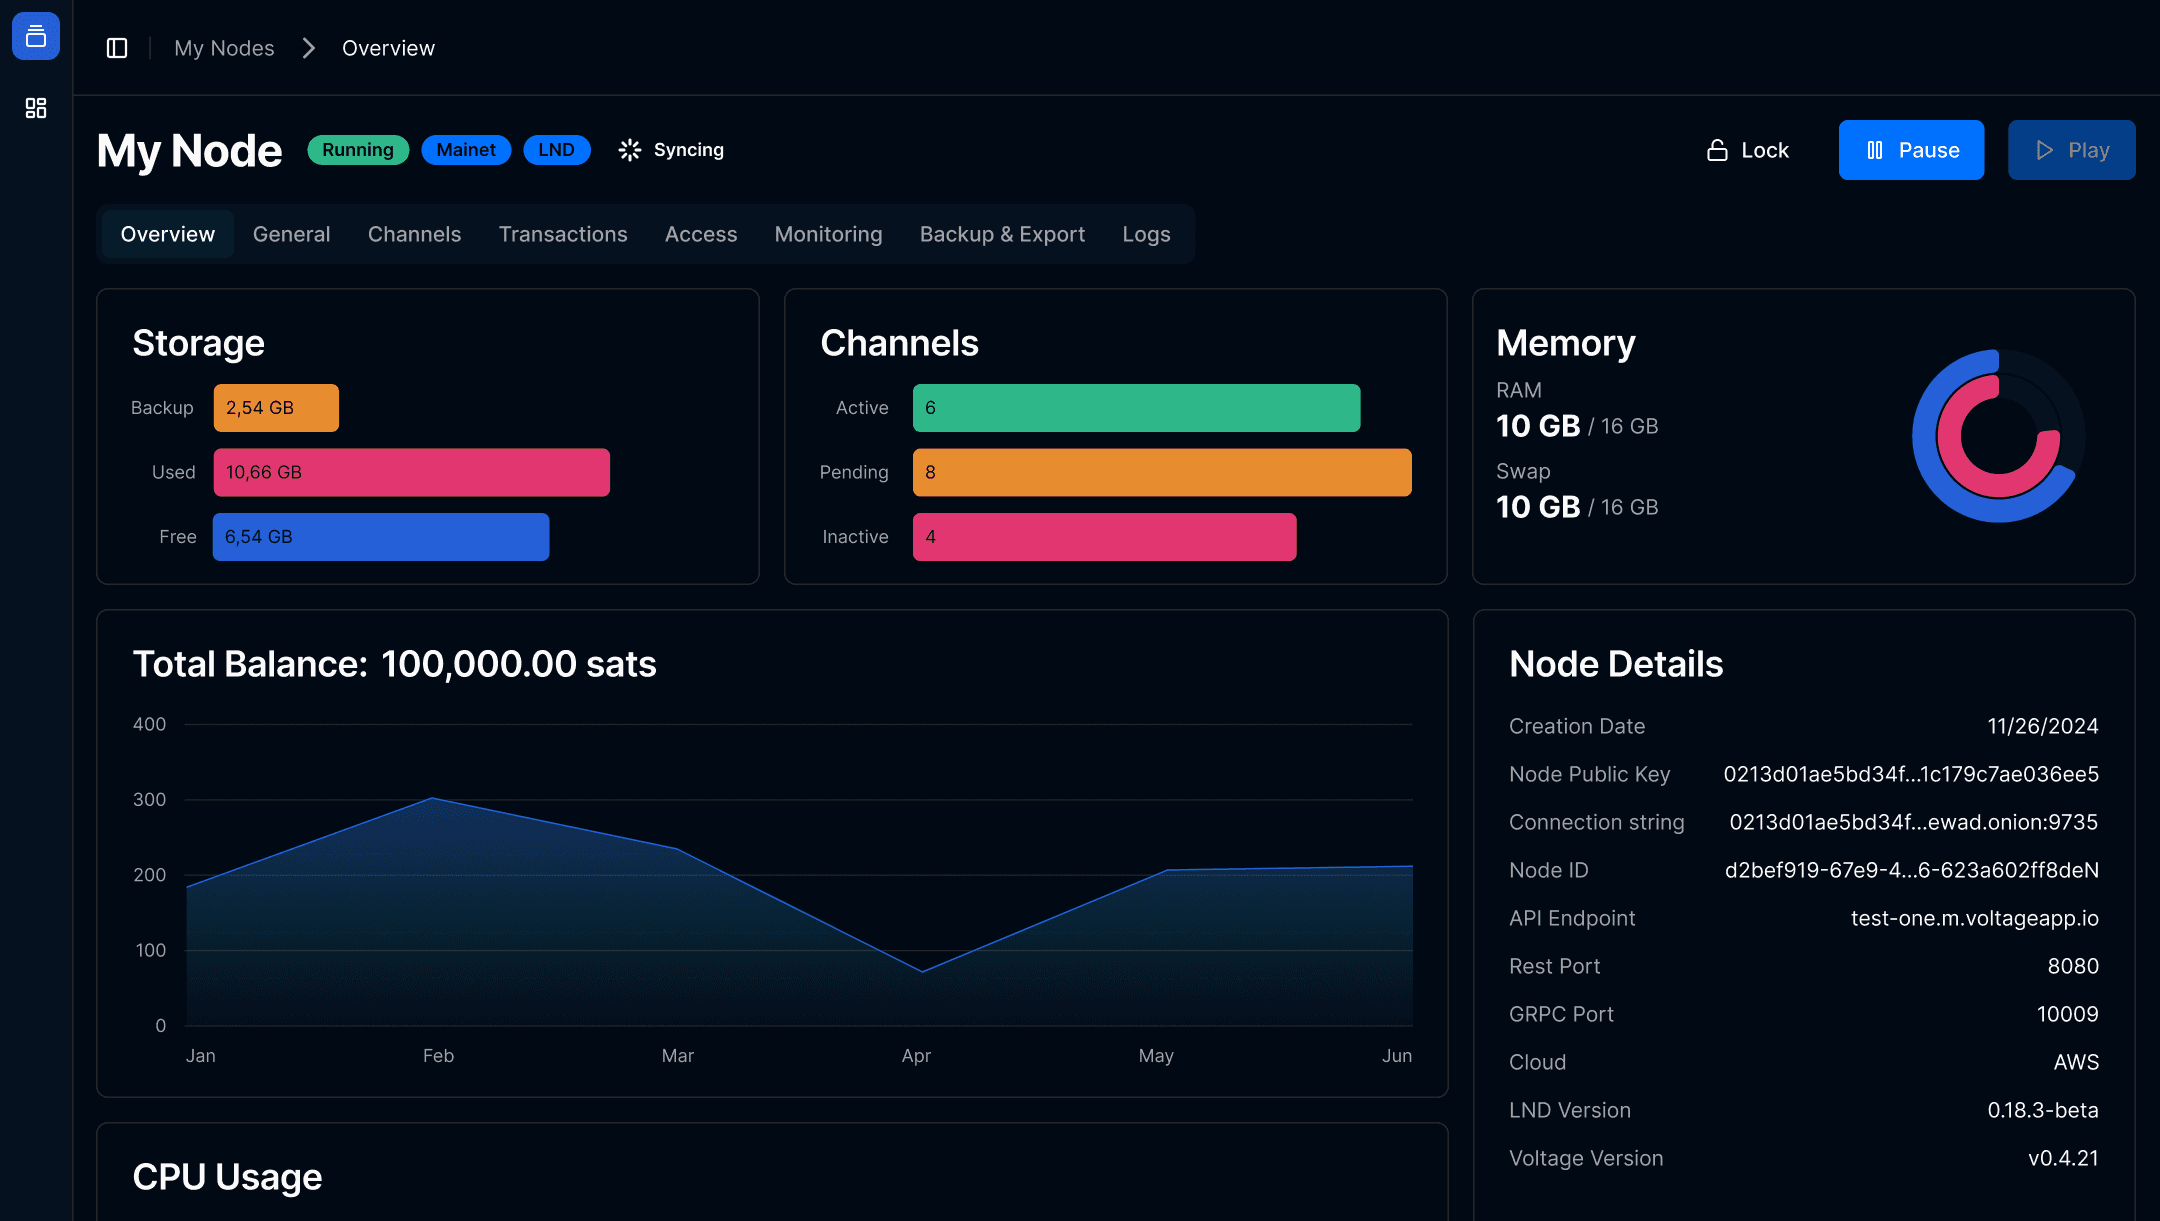The image size is (2160, 1221).
Task: Click the CPU Usage heading
Action: coord(227,1177)
